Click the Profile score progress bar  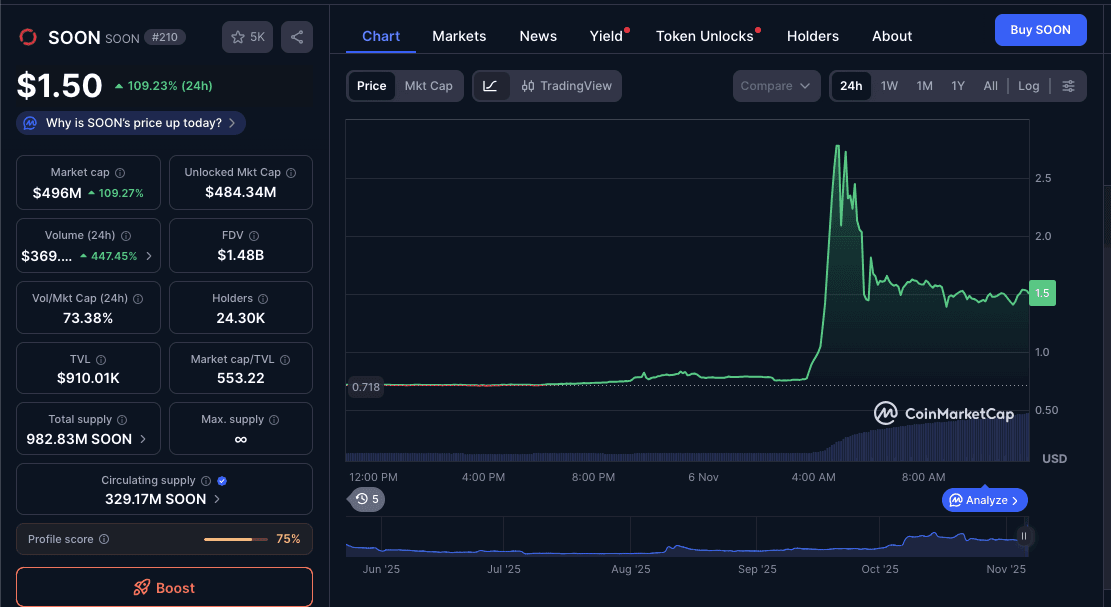pyautogui.click(x=237, y=538)
